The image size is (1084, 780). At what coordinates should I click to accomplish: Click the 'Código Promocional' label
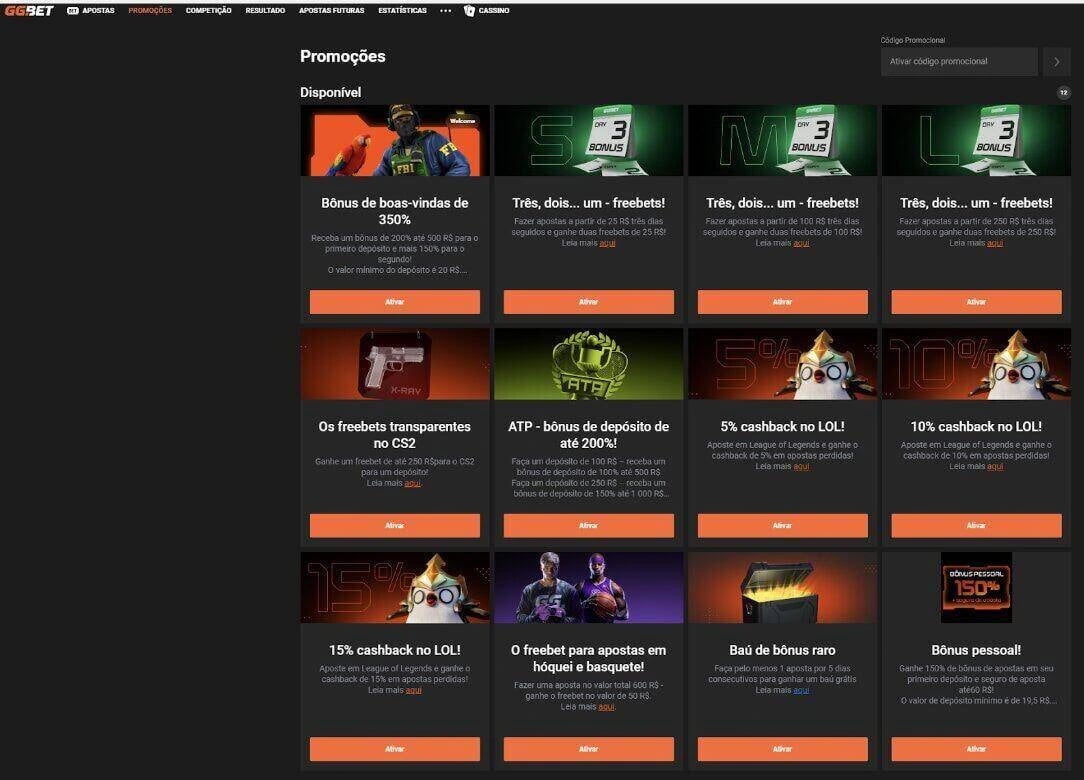pyautogui.click(x=913, y=40)
